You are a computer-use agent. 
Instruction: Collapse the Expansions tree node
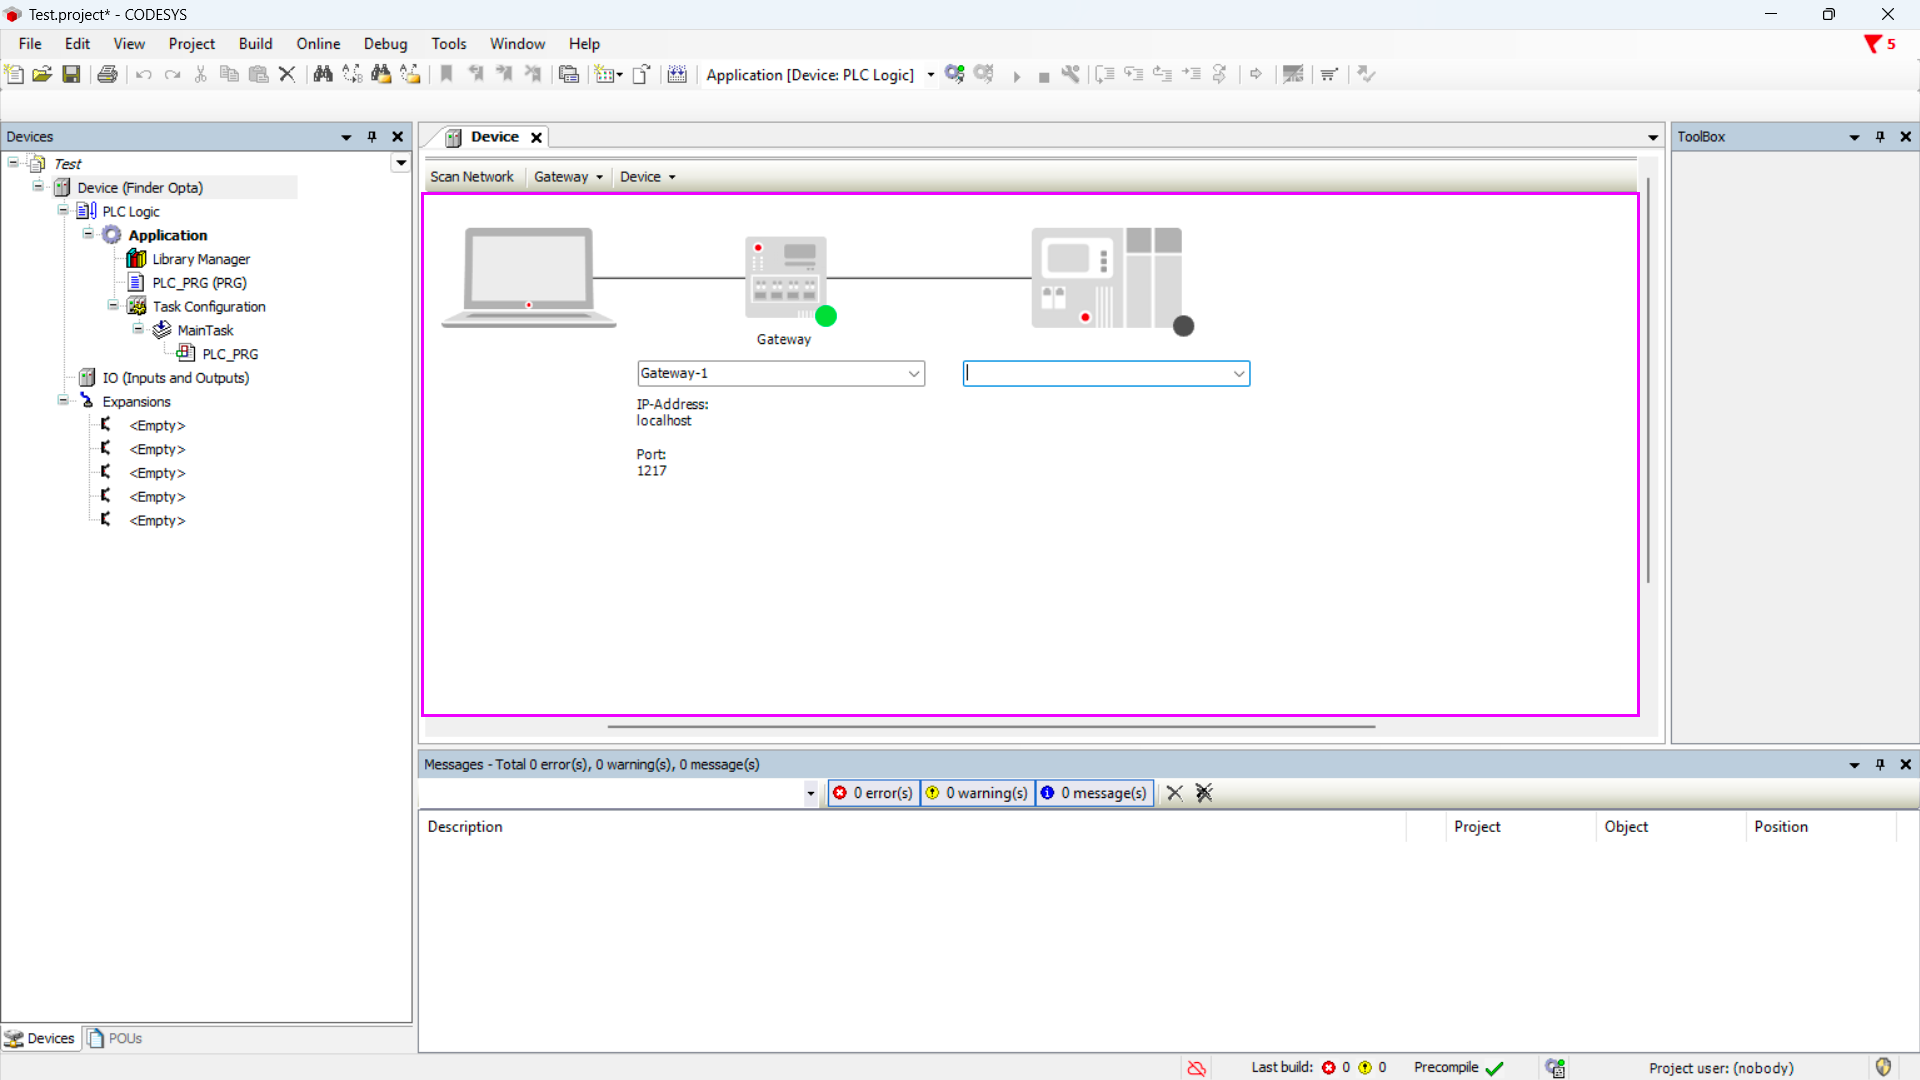[63, 401]
